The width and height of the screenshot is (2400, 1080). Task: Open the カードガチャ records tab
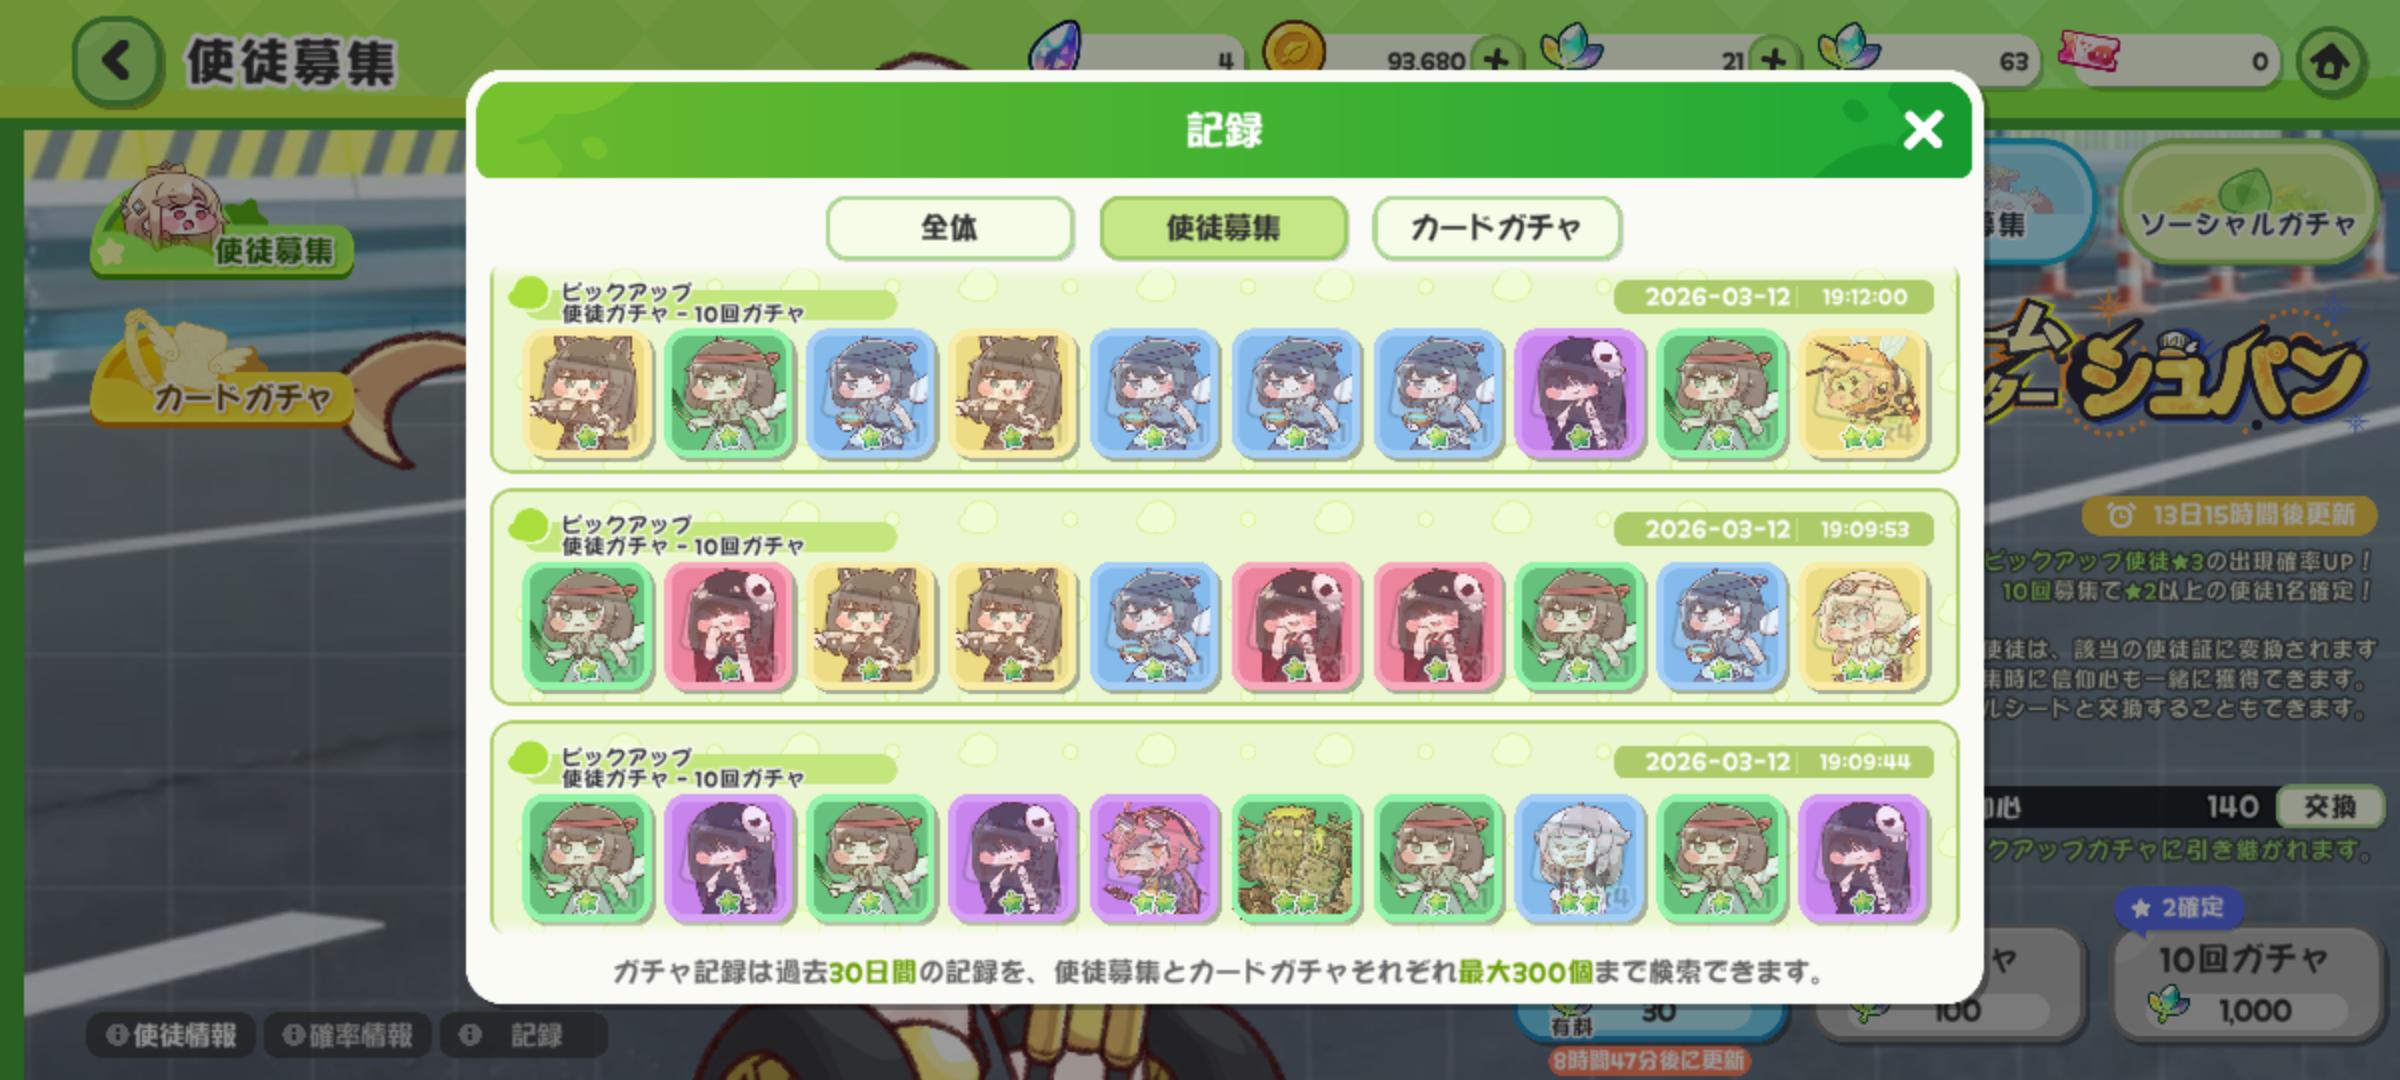coord(1496,228)
